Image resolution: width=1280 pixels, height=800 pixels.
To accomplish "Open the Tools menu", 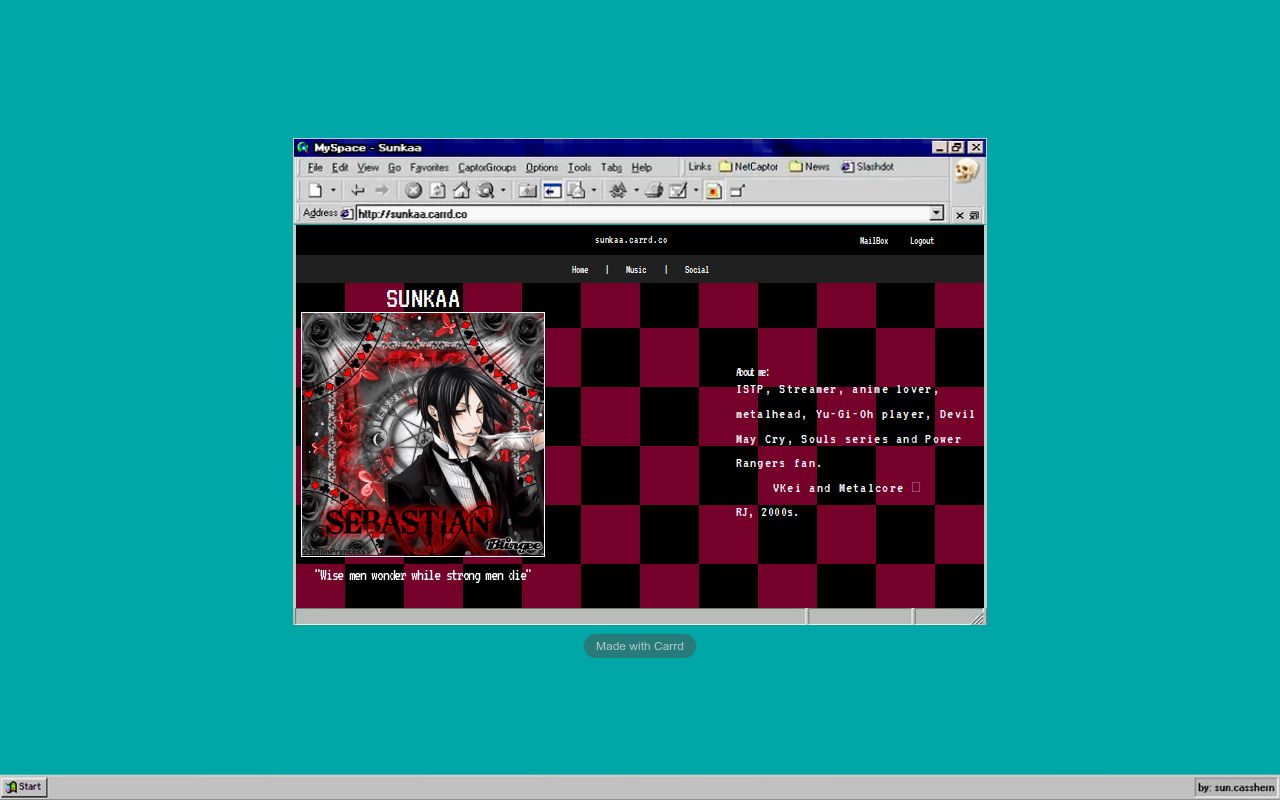I will (580, 167).
